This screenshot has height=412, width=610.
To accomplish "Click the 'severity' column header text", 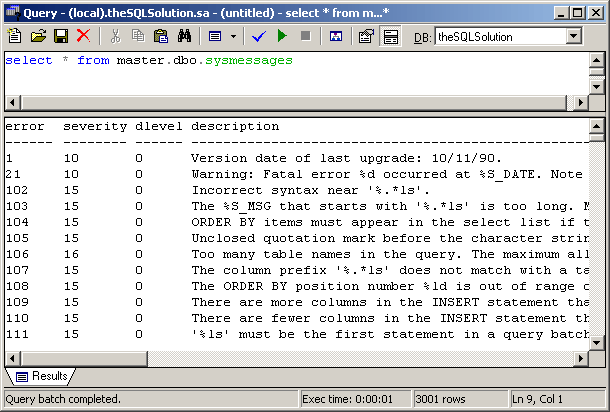I will pos(95,126).
